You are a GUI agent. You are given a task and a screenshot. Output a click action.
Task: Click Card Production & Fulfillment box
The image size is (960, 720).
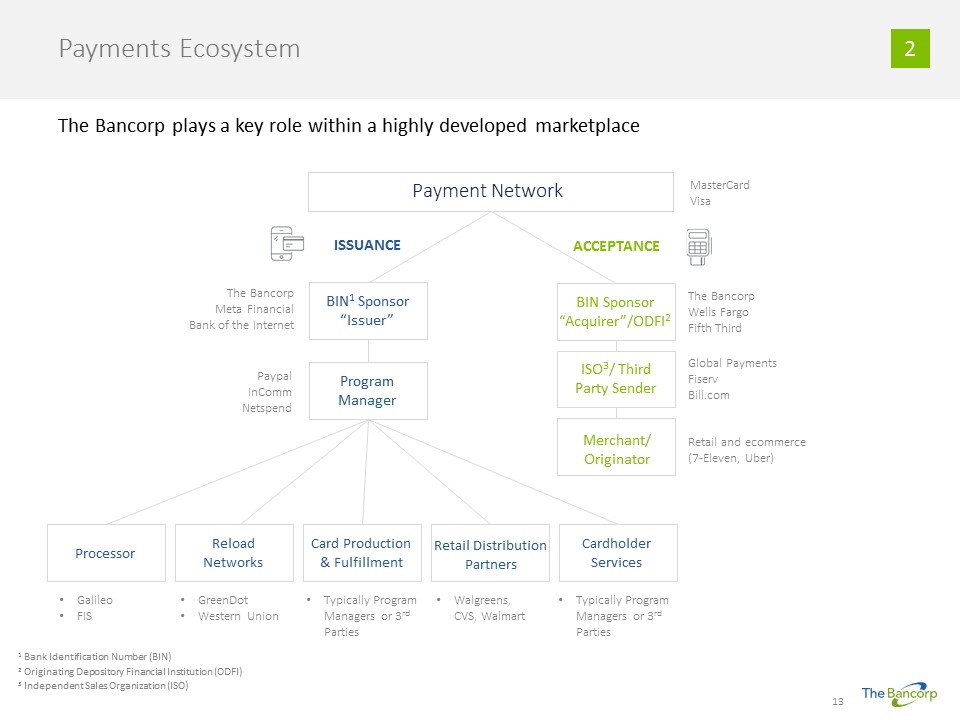(x=361, y=553)
